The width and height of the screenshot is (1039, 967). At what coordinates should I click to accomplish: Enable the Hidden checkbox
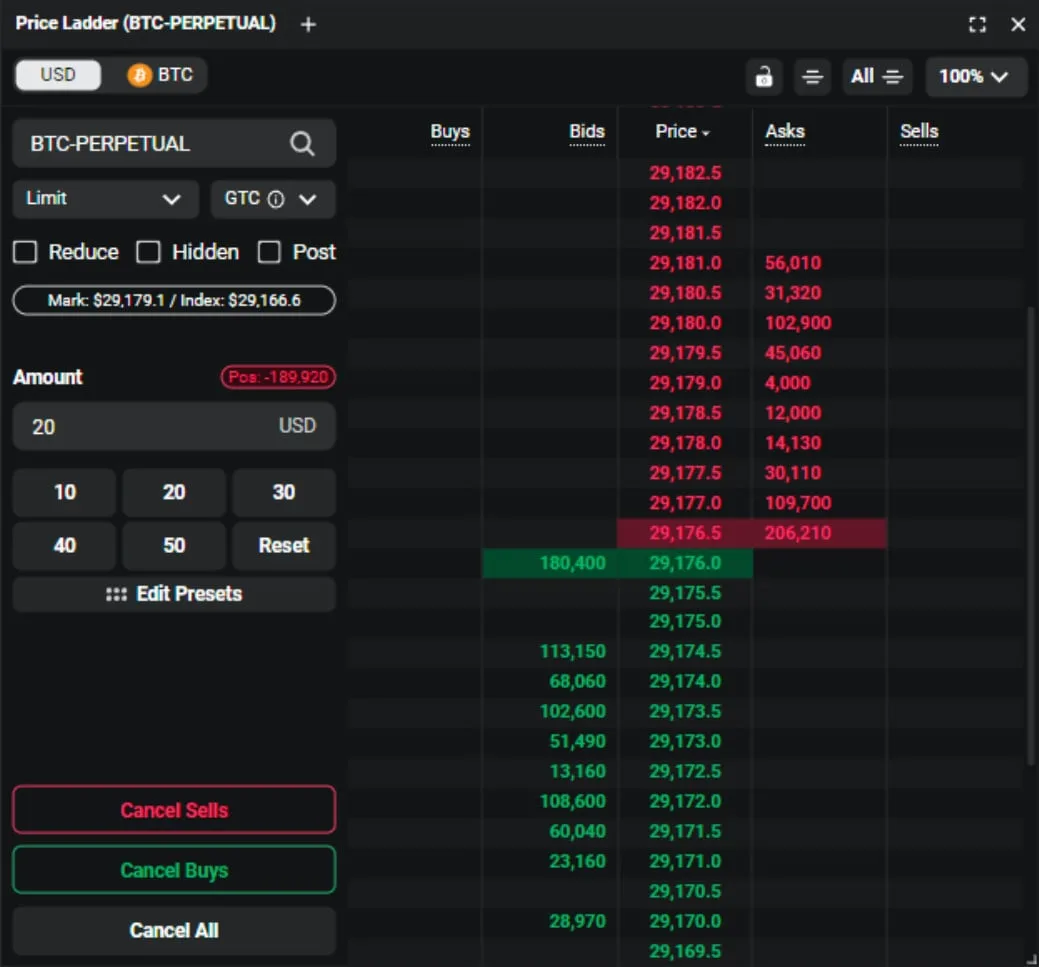[148, 252]
